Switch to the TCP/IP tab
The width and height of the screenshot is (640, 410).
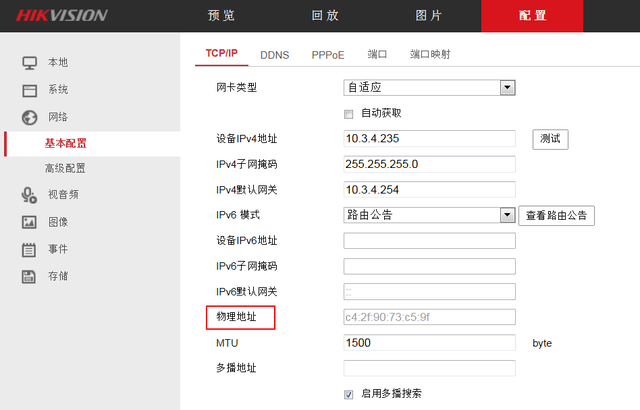222,53
